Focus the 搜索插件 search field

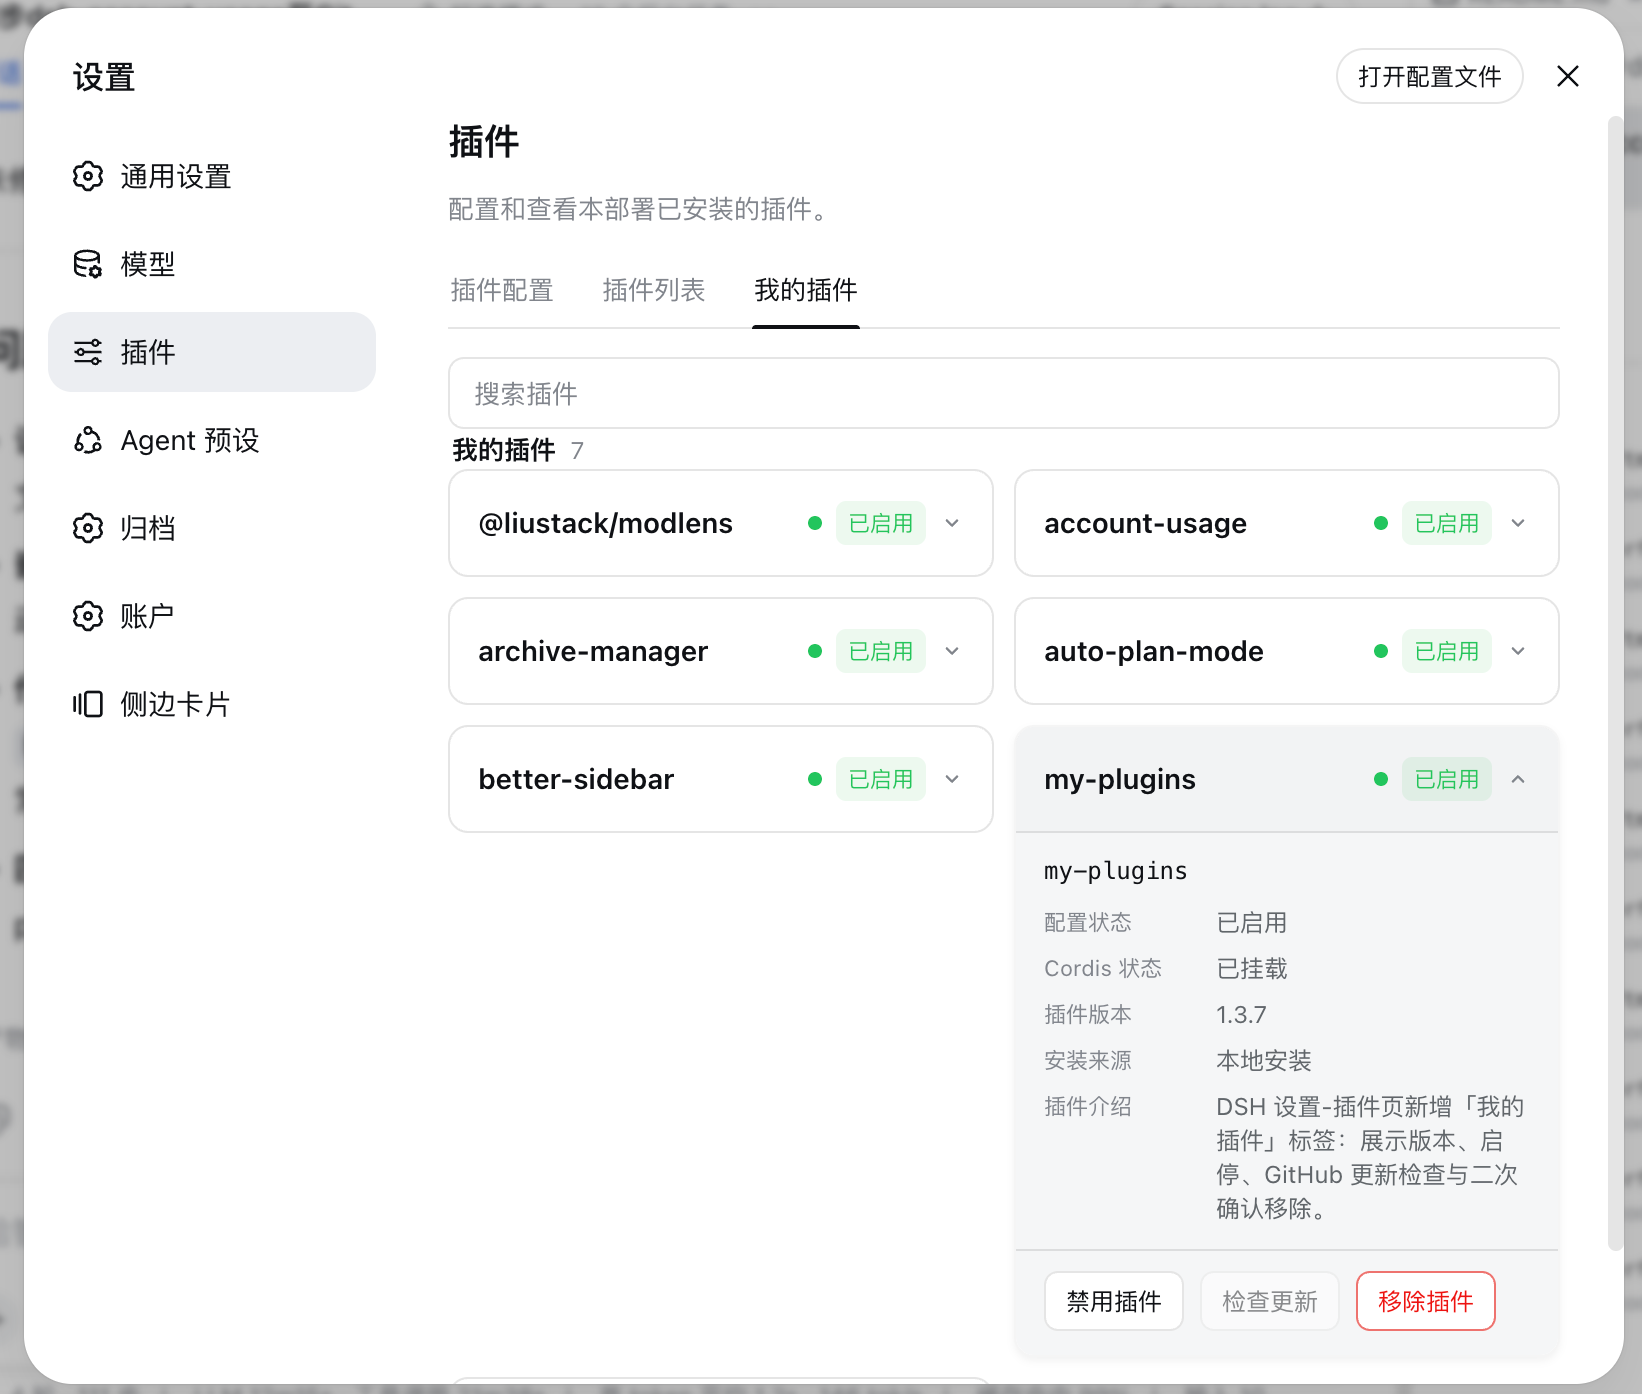tap(1004, 393)
